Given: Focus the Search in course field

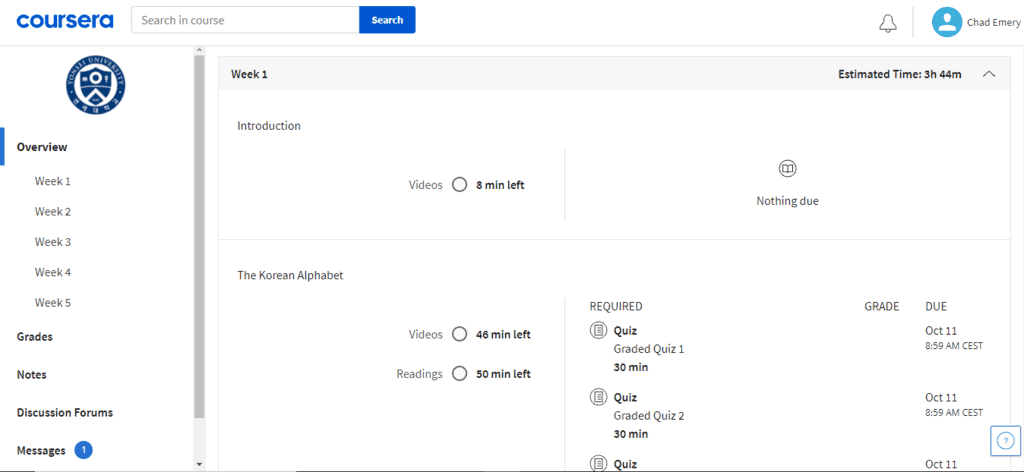Looking at the screenshot, I should (x=245, y=20).
